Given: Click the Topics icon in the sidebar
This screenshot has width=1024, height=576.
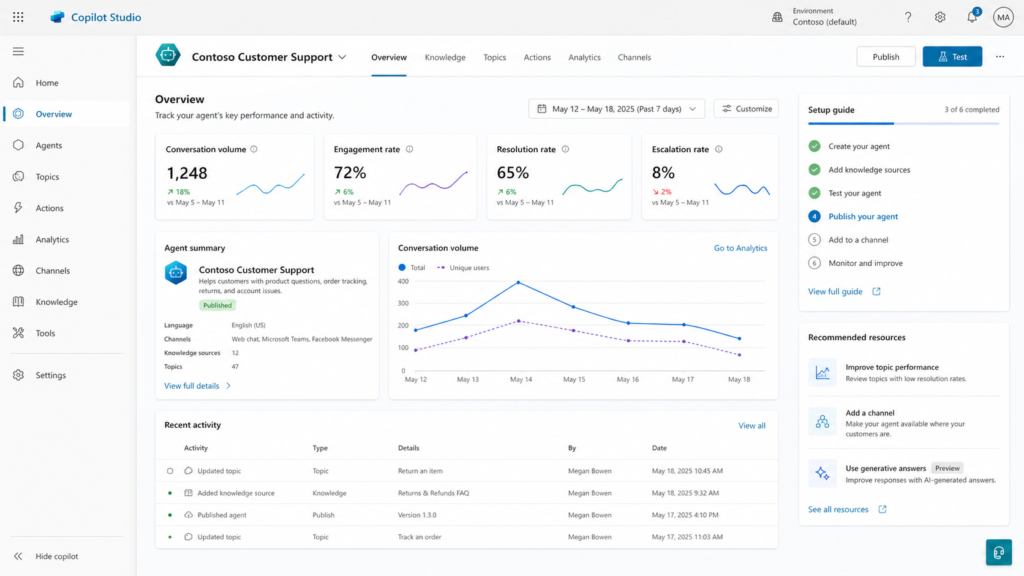Looking at the screenshot, I should pos(18,176).
